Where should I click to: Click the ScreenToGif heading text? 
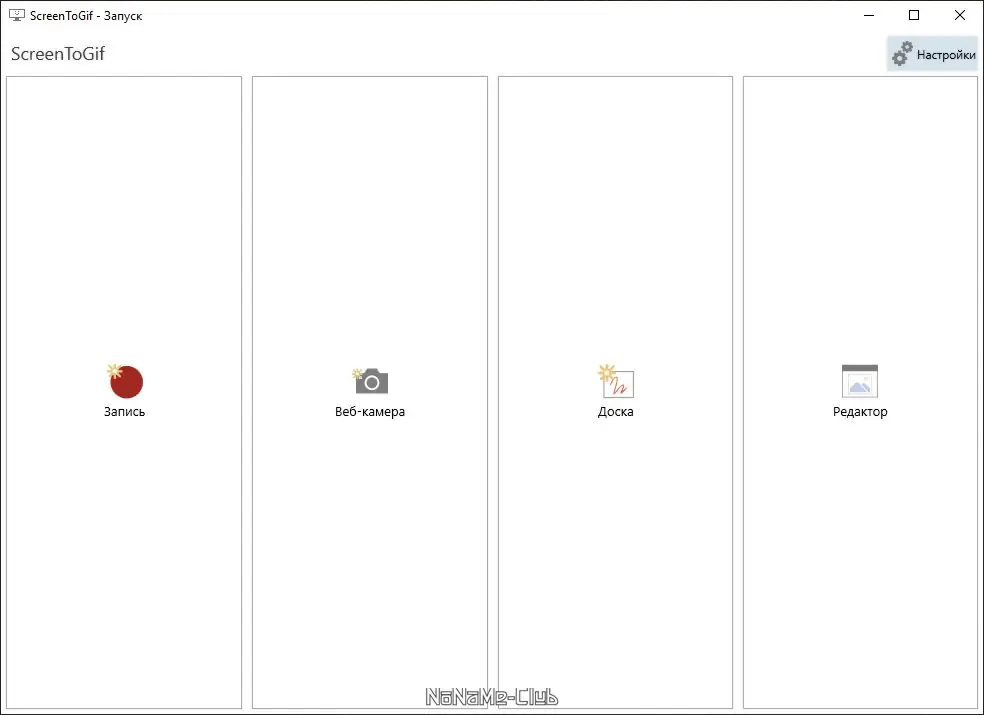[x=58, y=53]
